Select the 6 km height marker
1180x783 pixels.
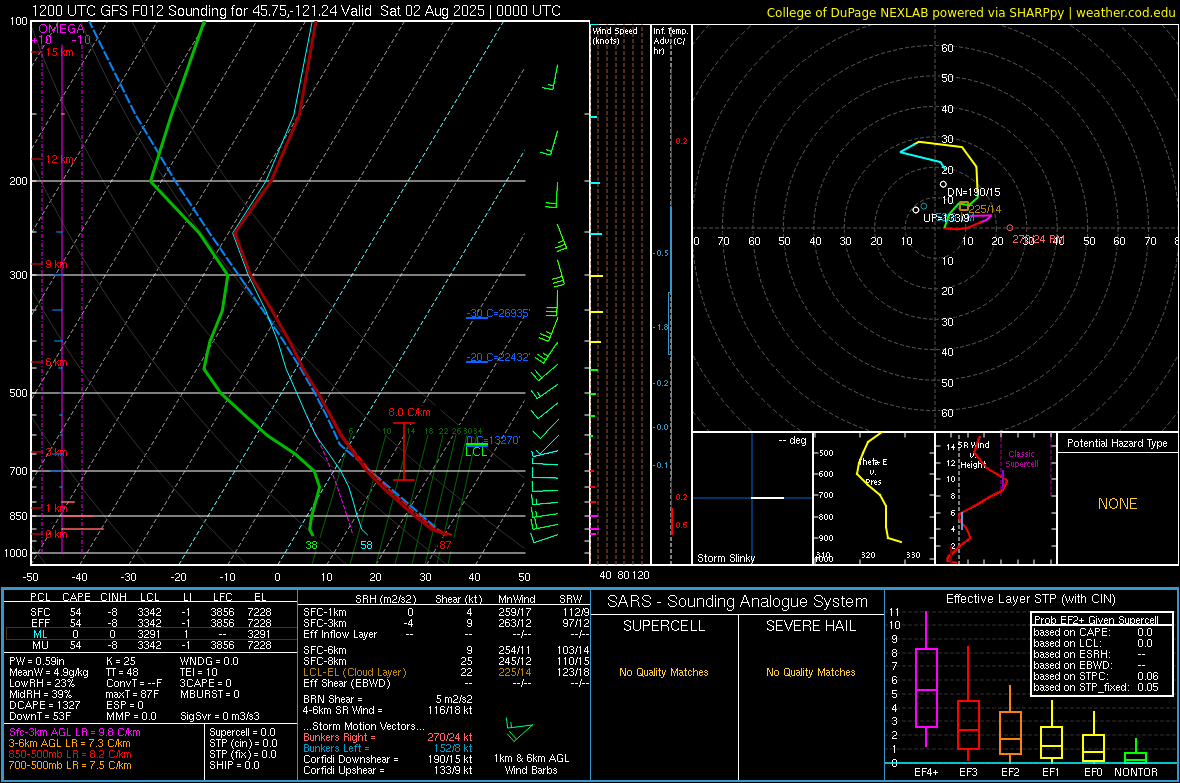tap(56, 363)
